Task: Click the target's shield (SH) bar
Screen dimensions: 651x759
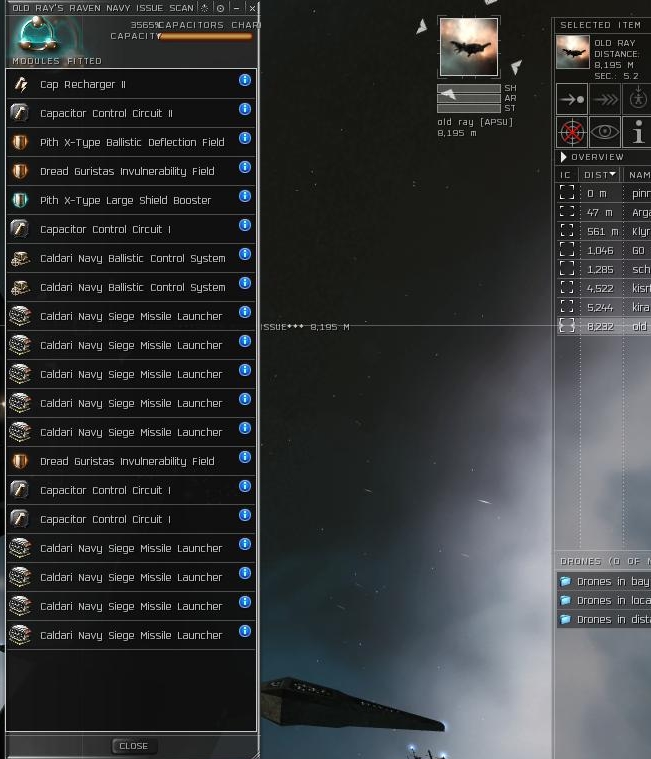Action: 469,88
